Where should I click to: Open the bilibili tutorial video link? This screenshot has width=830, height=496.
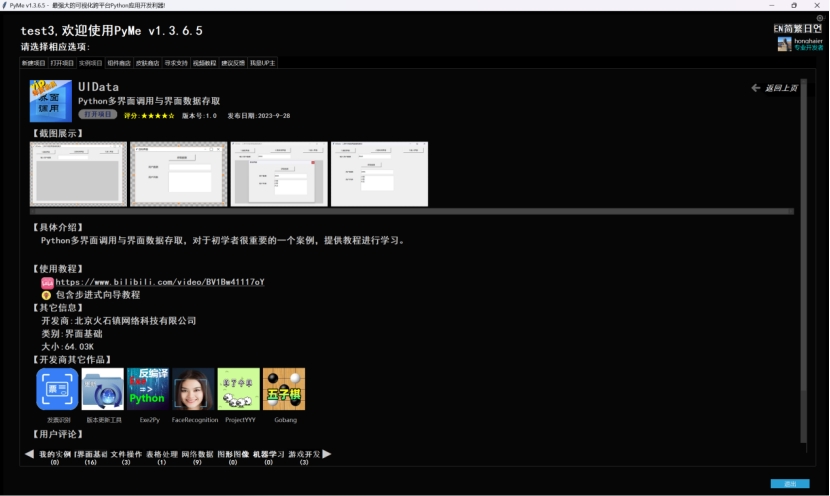click(x=159, y=282)
